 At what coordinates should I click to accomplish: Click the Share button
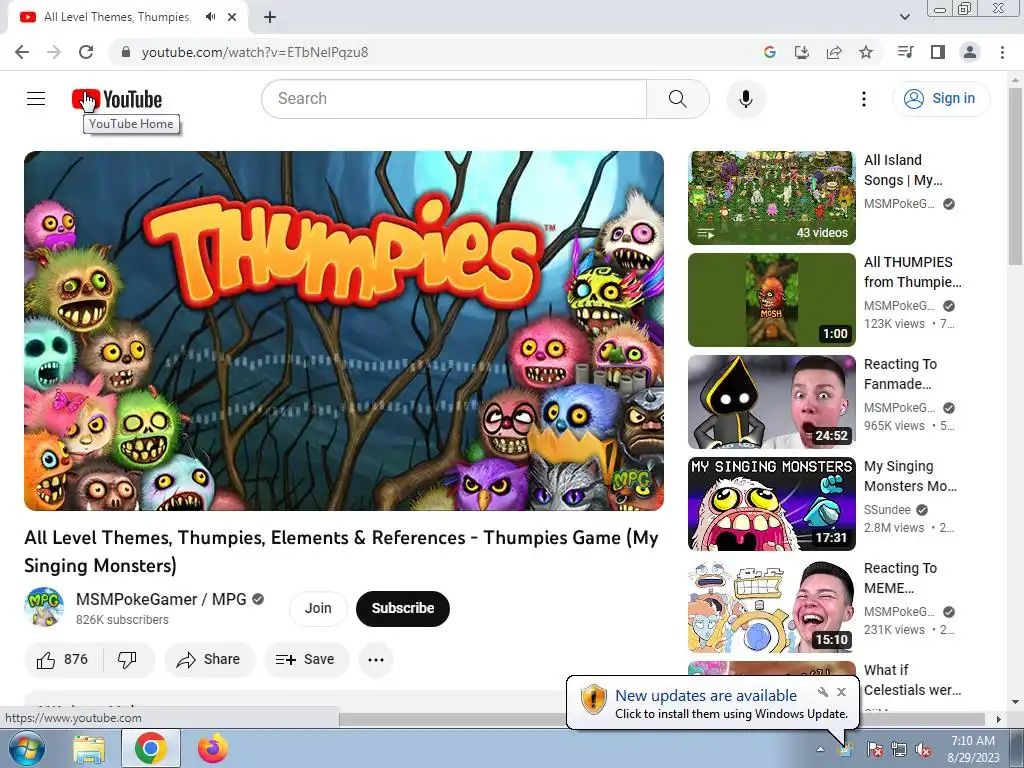(209, 660)
